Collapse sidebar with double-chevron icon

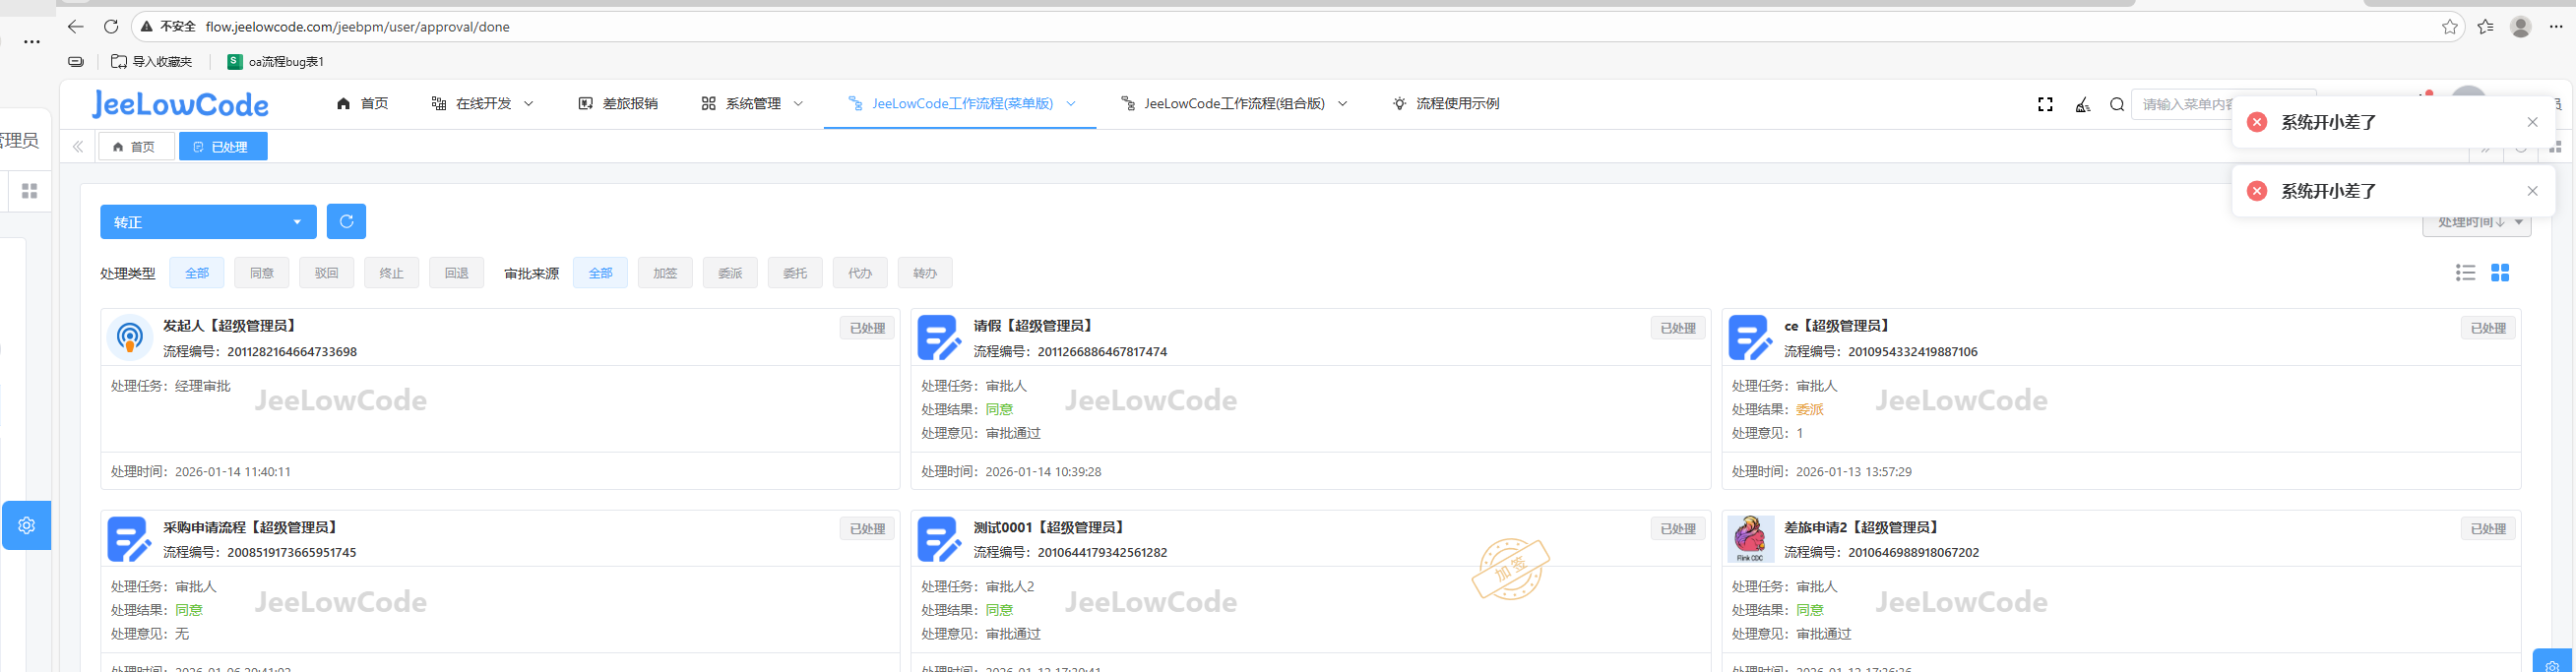click(78, 147)
